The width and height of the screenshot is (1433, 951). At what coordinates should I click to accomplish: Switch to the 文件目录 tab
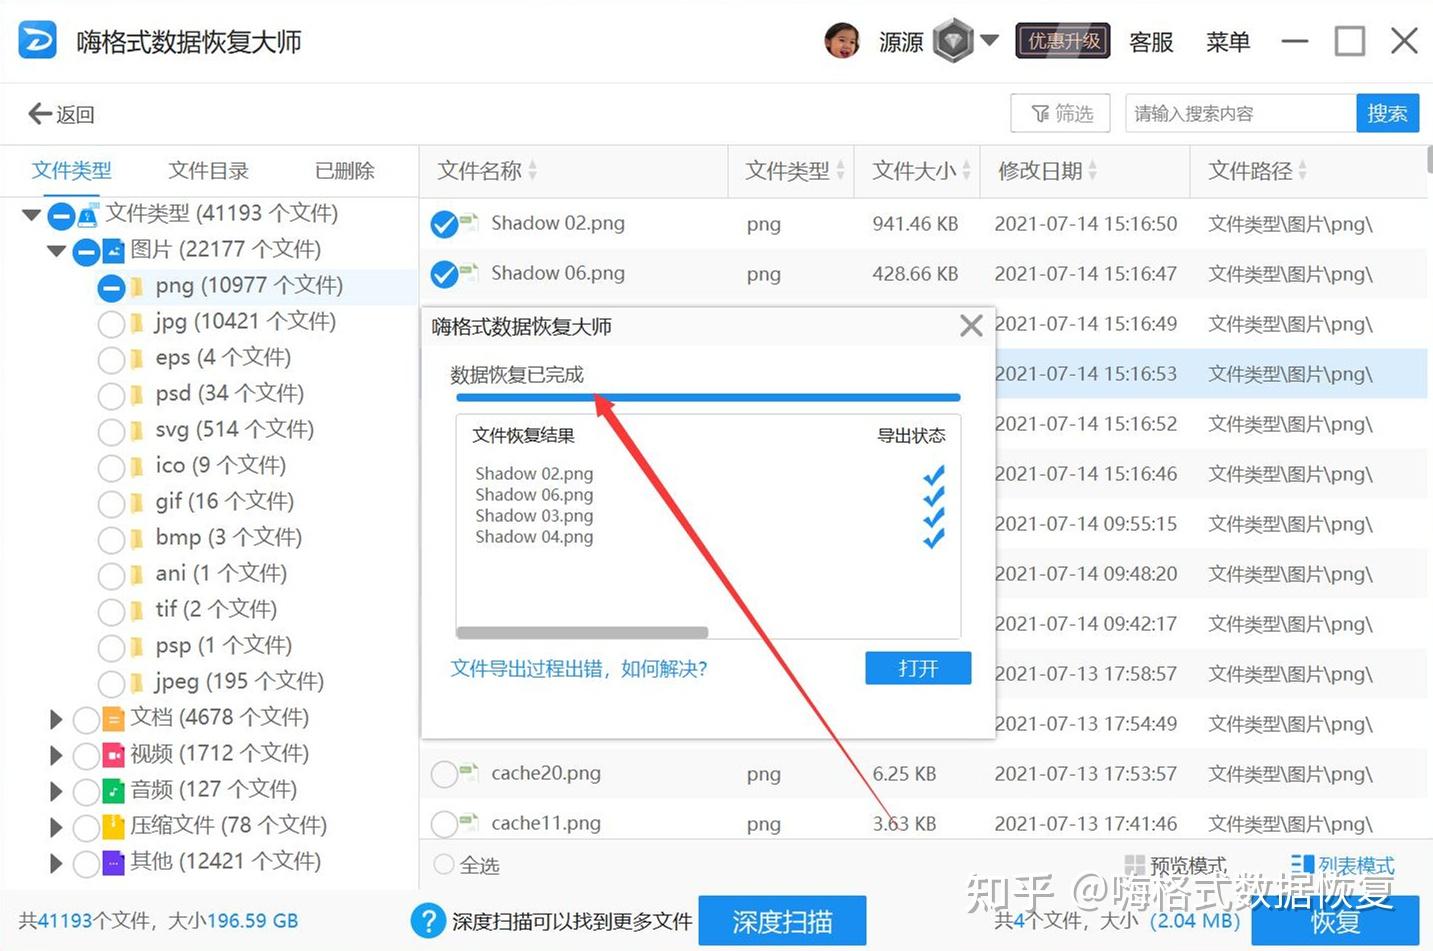tap(206, 170)
